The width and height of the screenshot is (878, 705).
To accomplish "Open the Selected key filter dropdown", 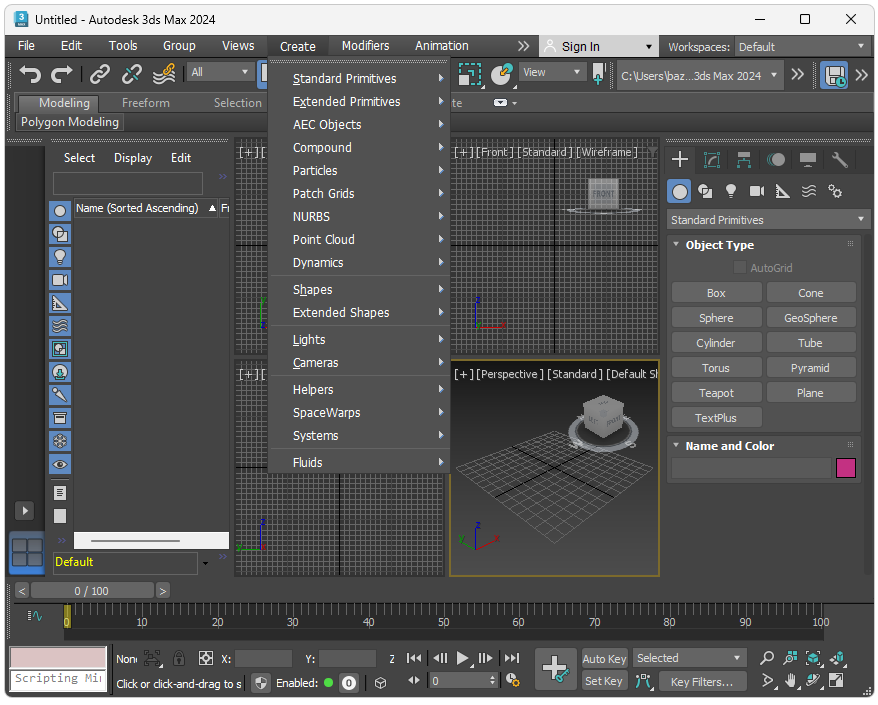I will click(689, 658).
